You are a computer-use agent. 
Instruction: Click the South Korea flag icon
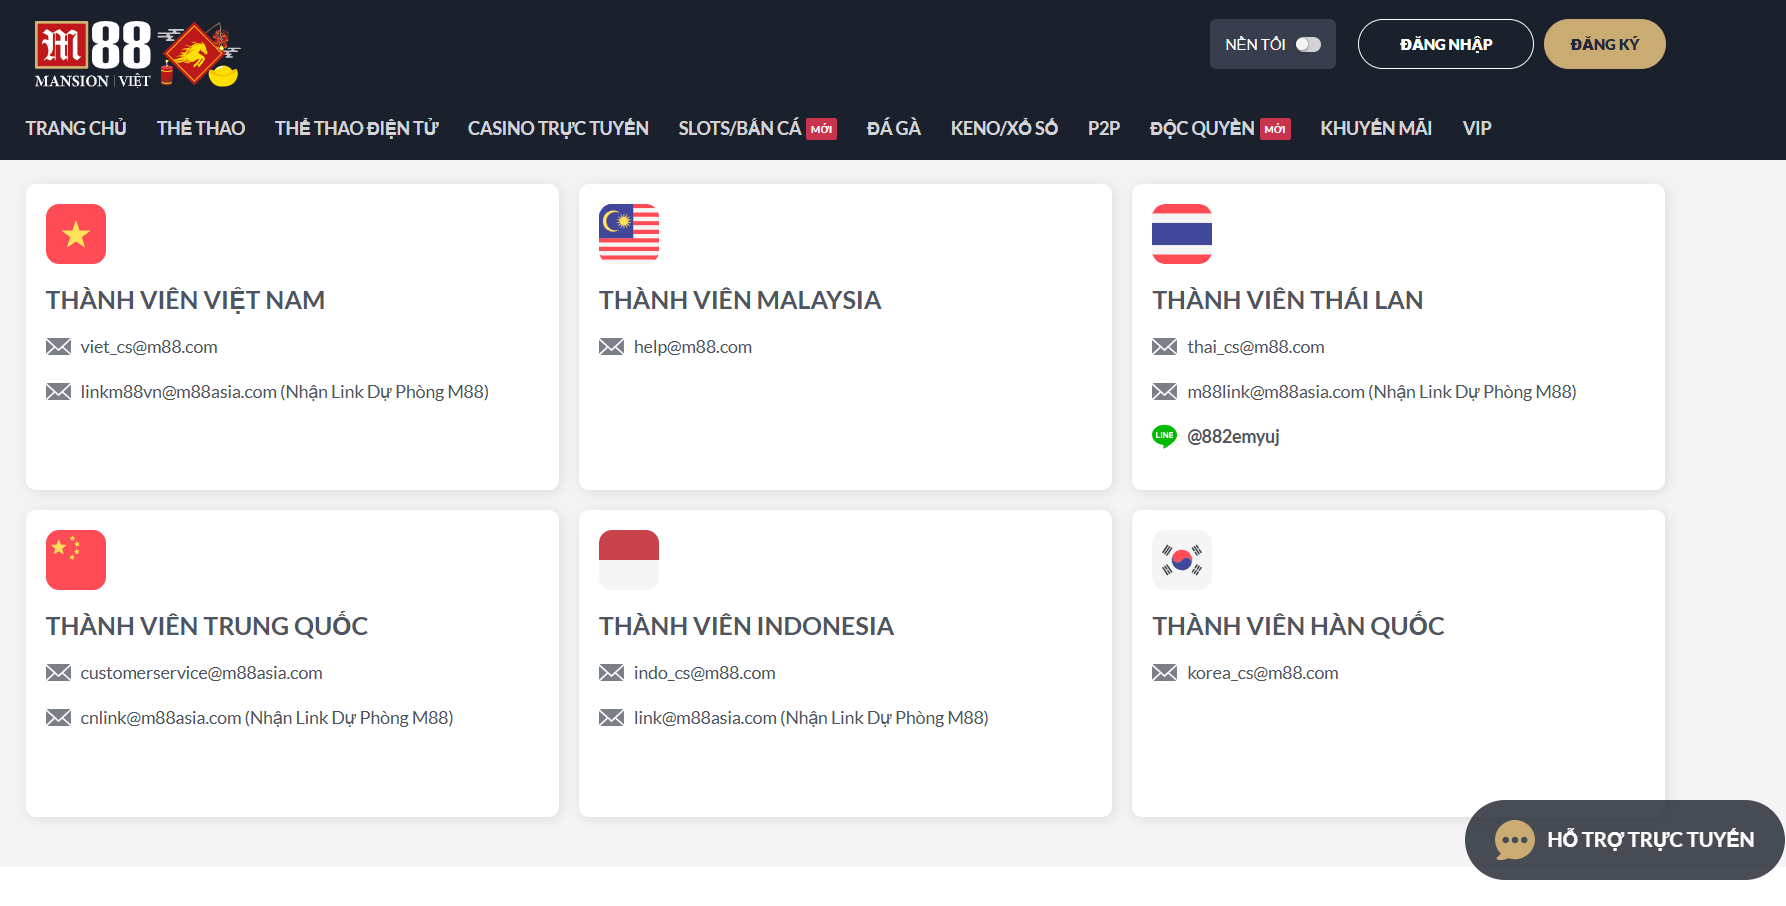click(x=1182, y=560)
